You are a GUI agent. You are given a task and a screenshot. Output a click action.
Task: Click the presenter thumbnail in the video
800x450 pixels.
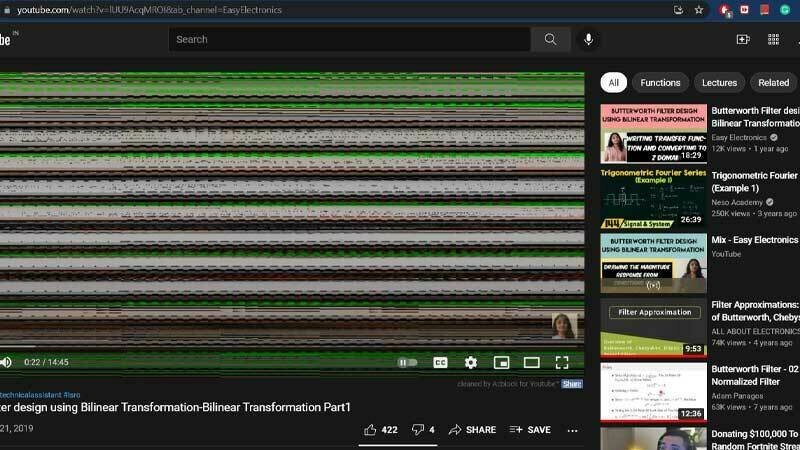tap(564, 326)
